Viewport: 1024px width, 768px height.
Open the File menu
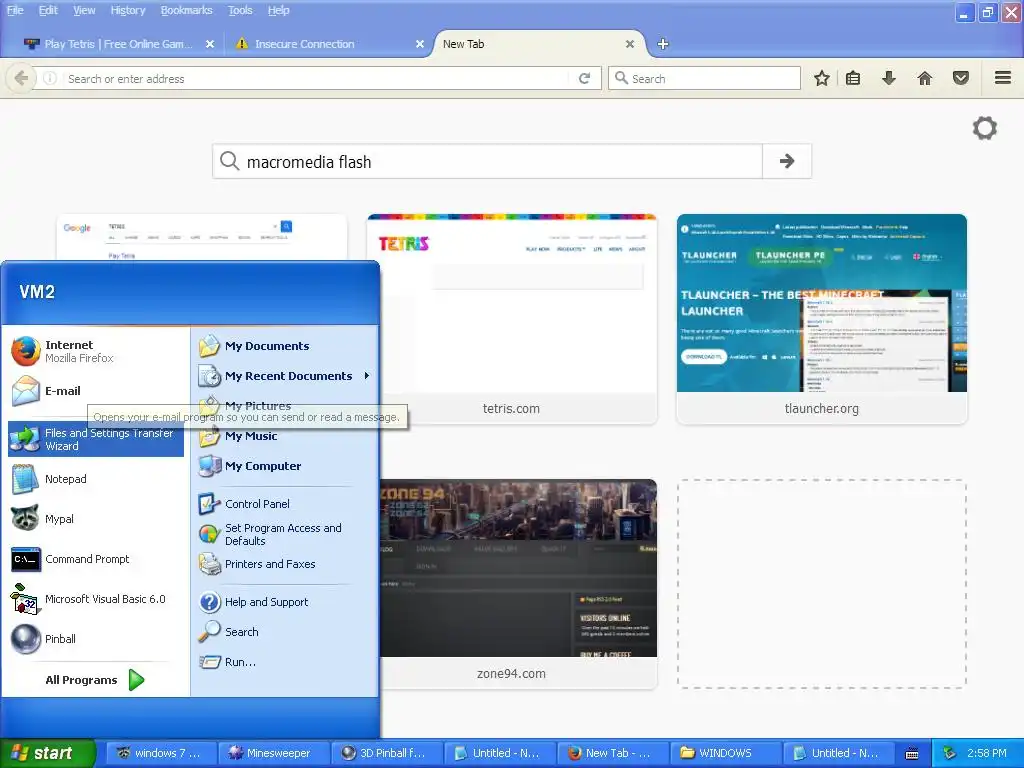[14, 10]
